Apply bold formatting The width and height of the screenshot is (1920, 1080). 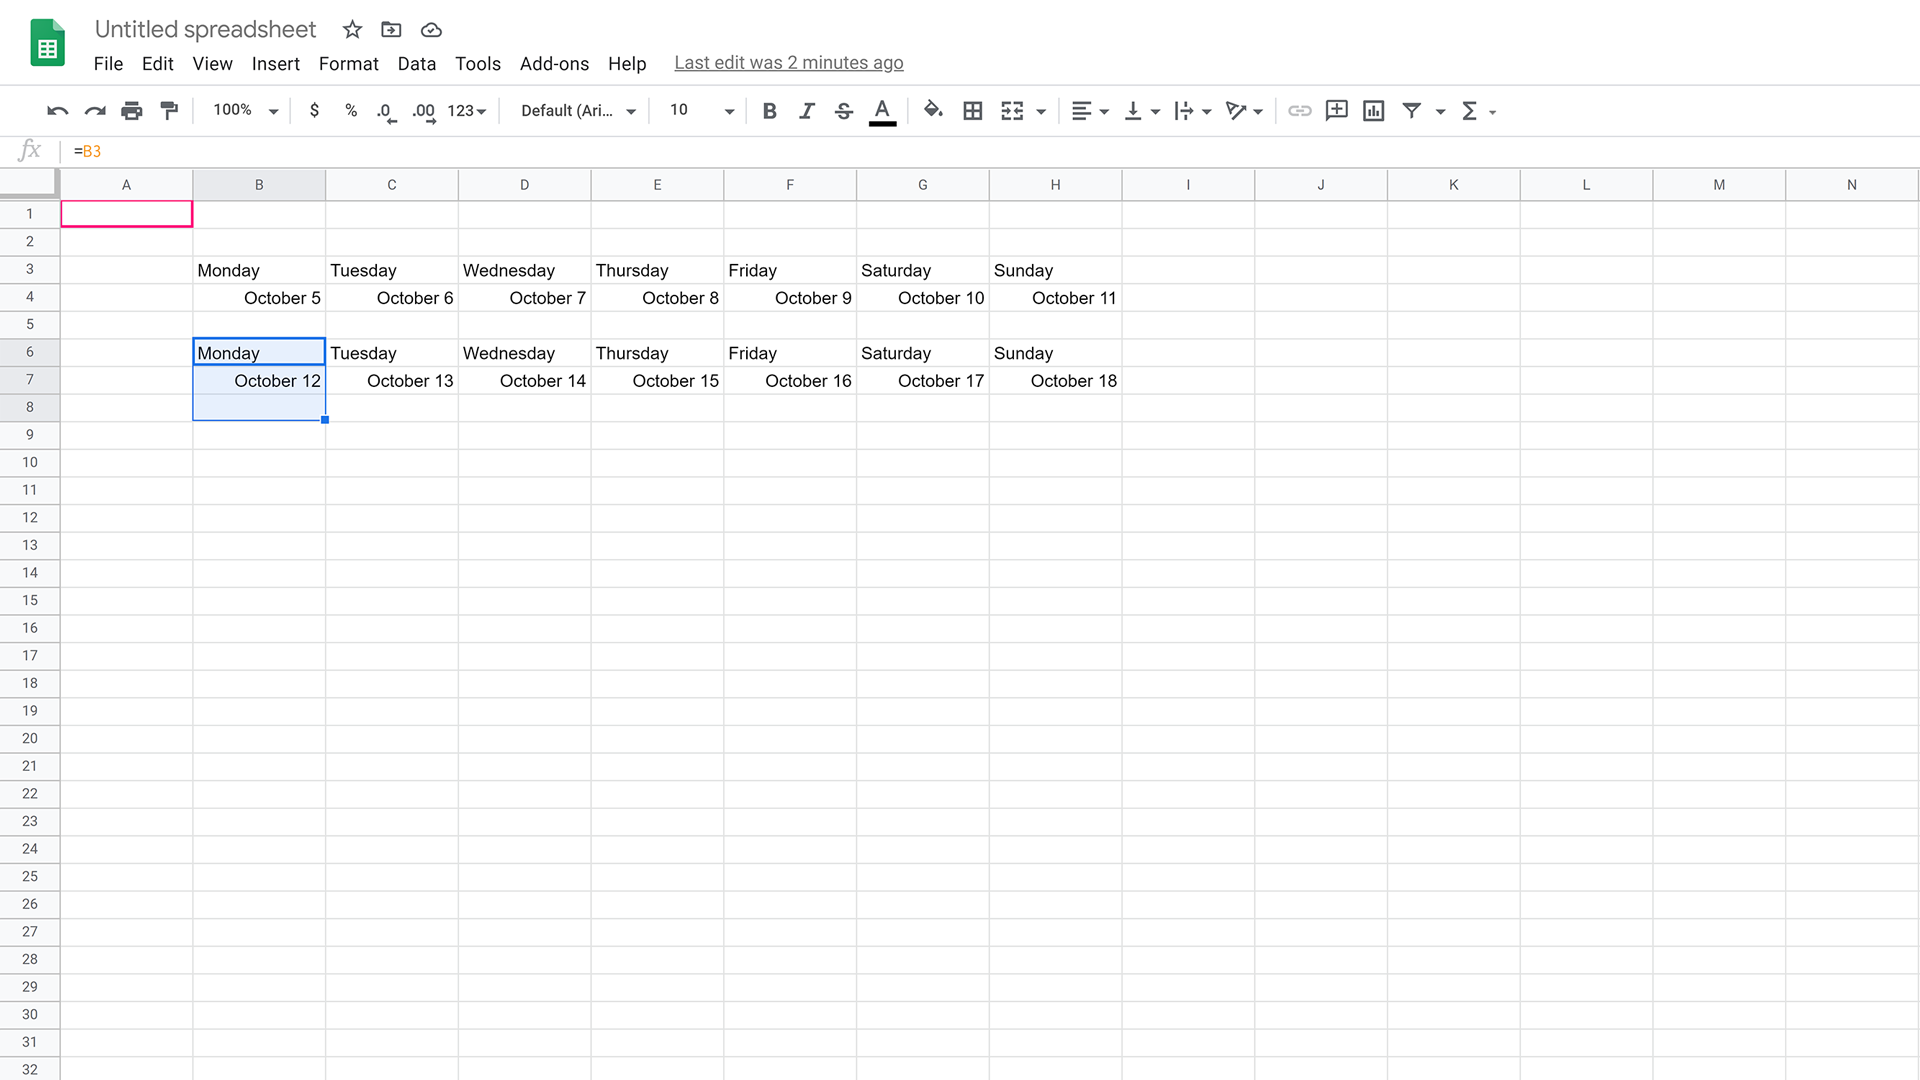coord(769,110)
